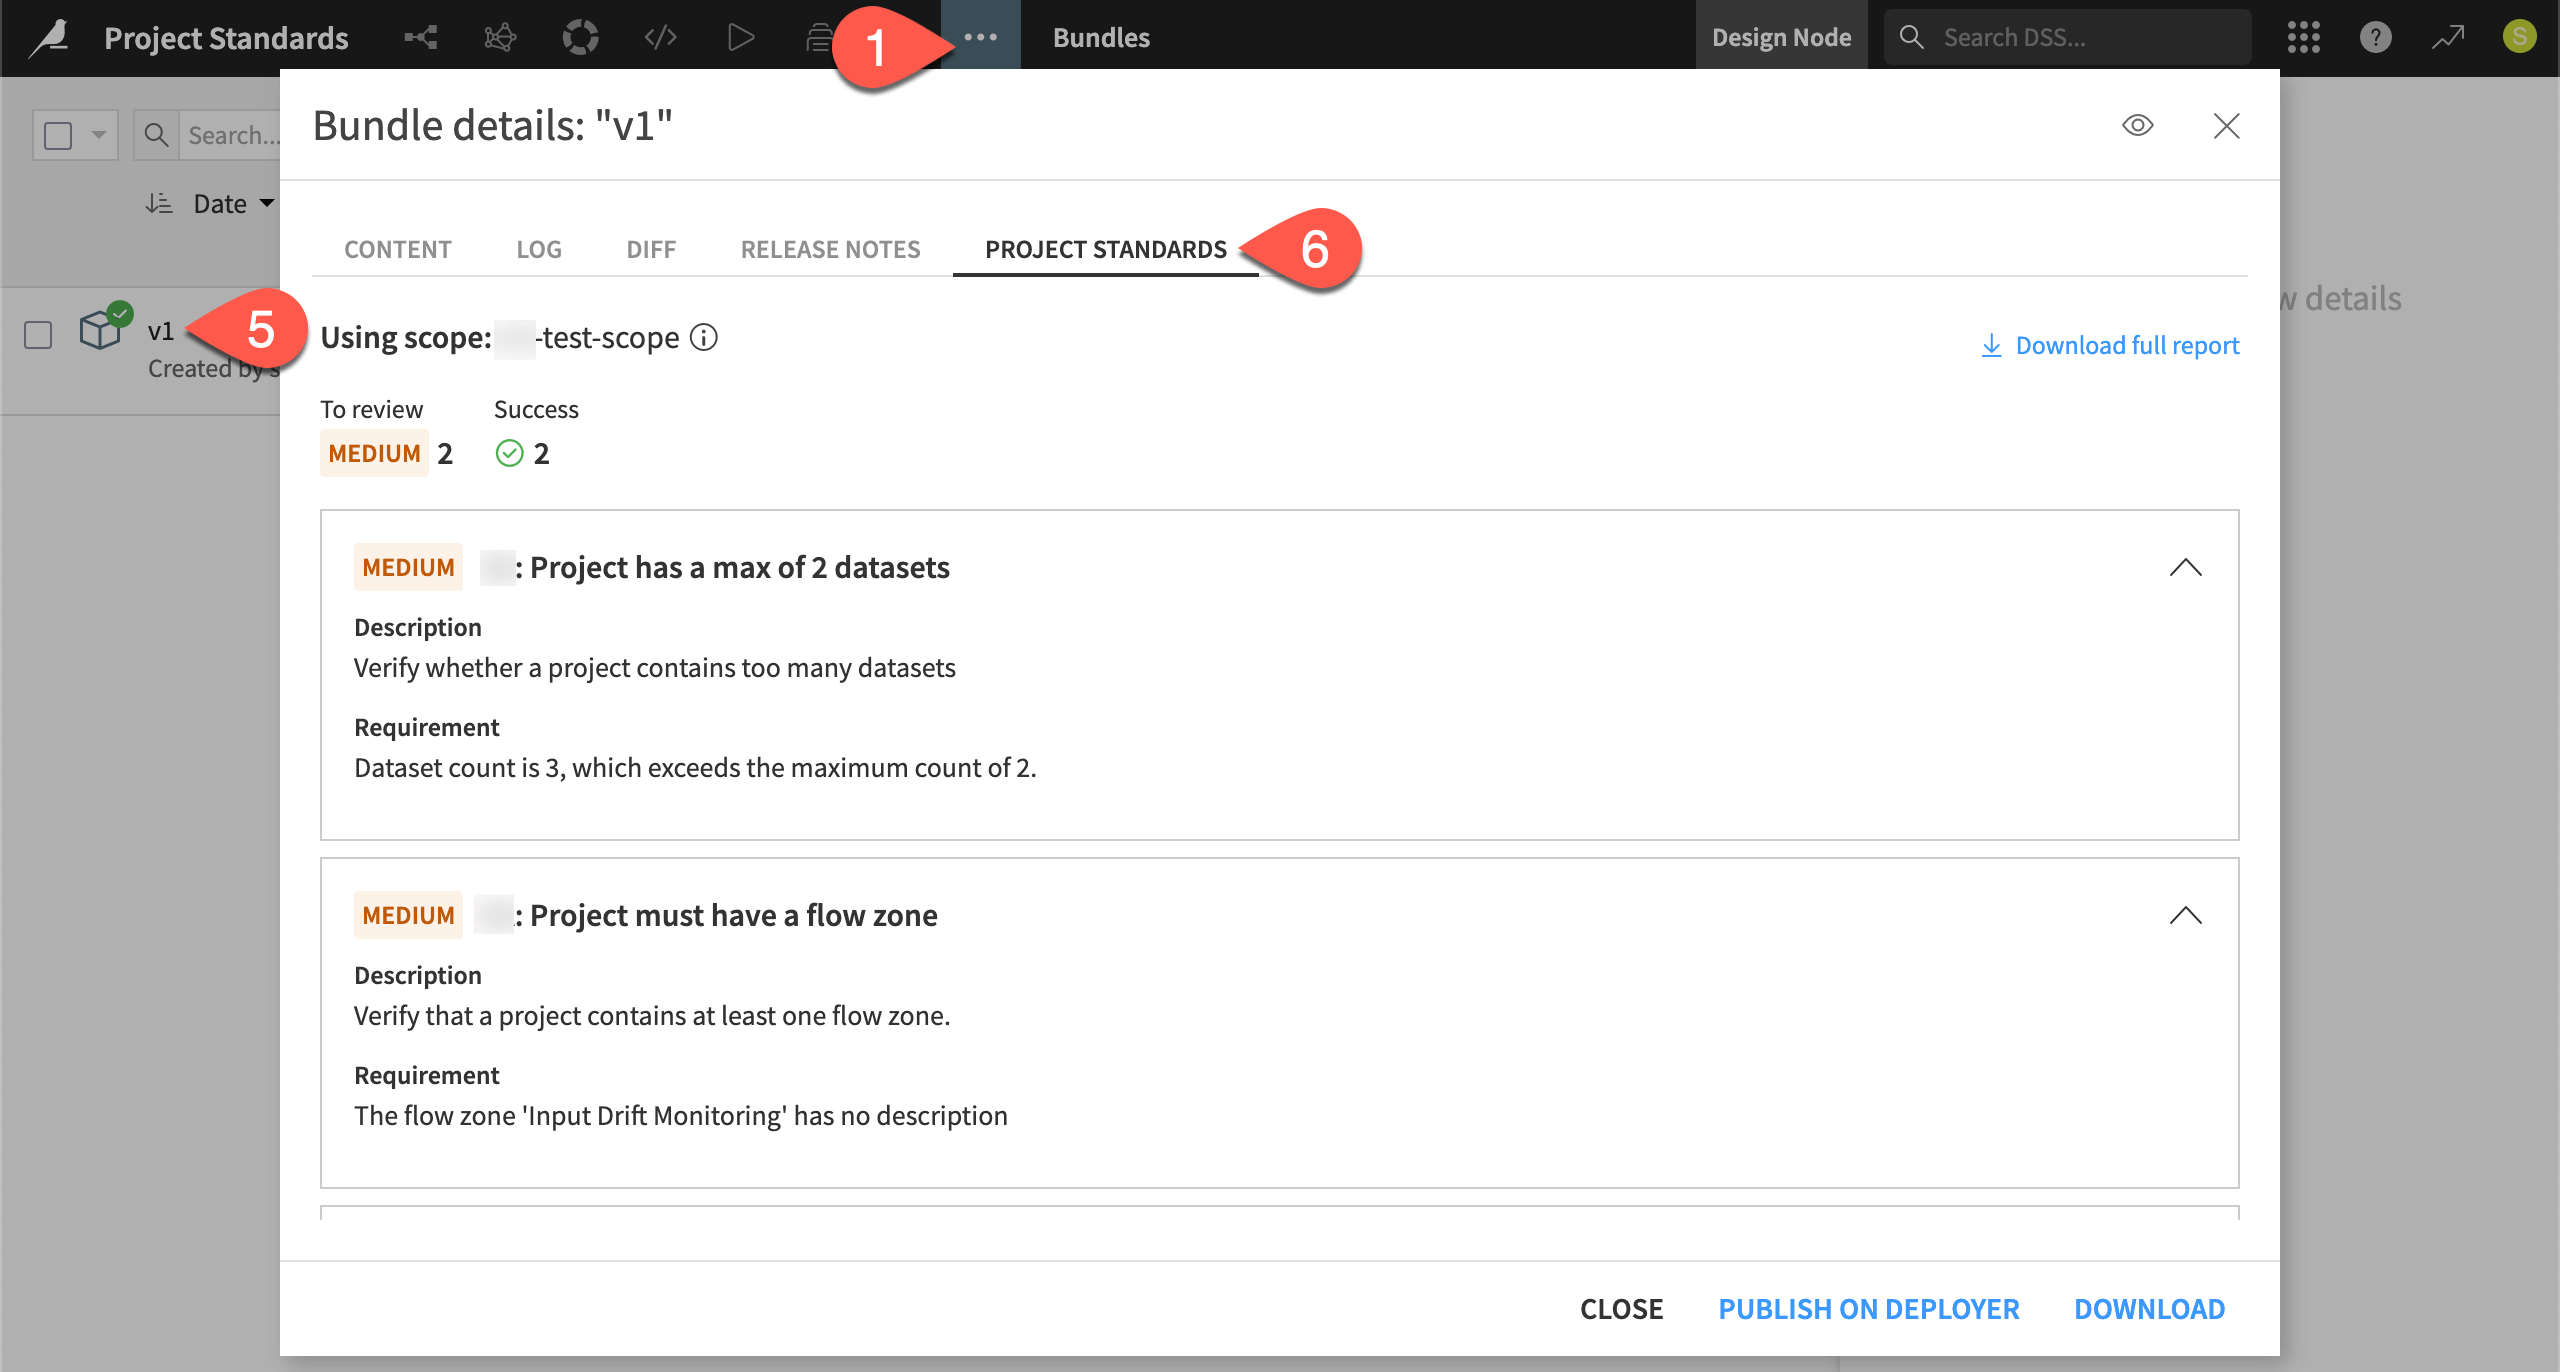Click PUBLISH ON DEPLOYER
This screenshot has height=1372, width=2560.
tap(1868, 1308)
